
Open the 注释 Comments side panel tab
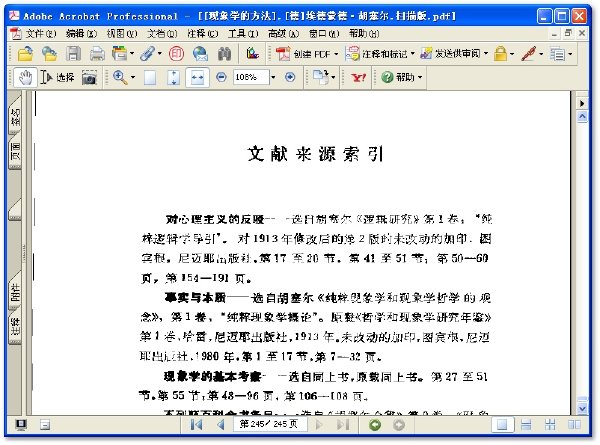[15, 326]
